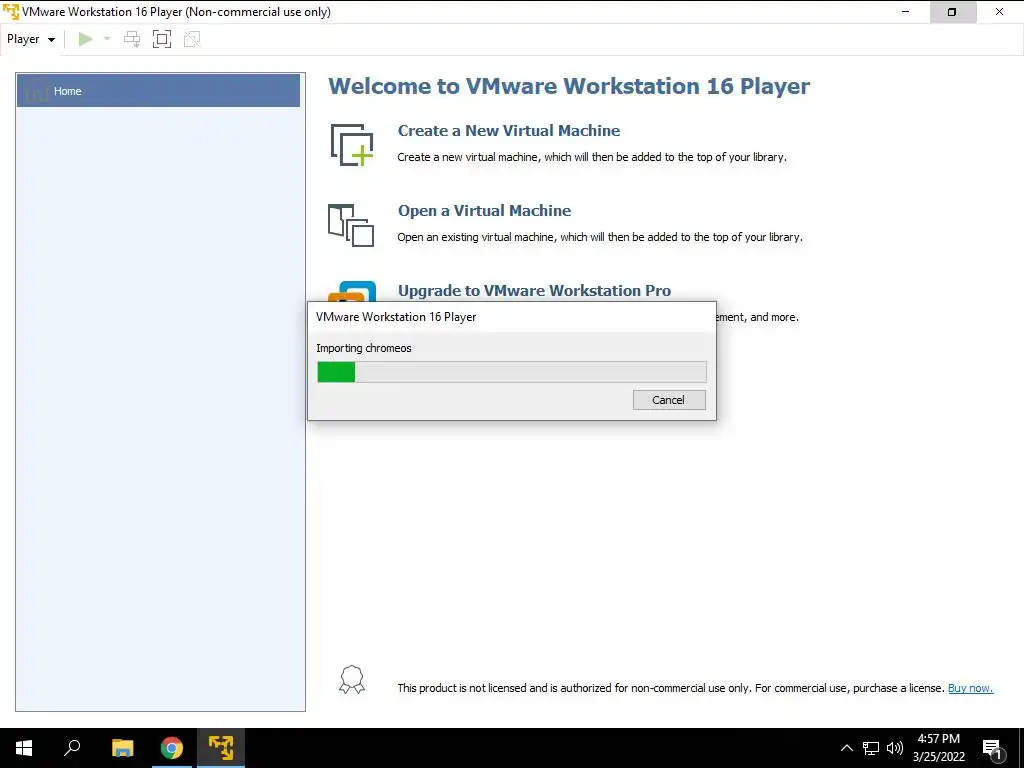Maximize the VMware Player window

[x=952, y=12]
